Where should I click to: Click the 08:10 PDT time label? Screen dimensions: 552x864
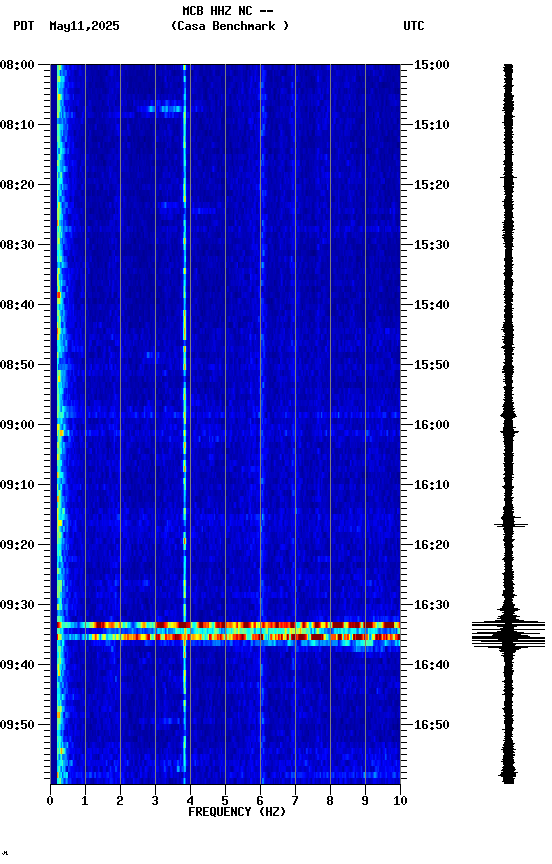coord(17,125)
